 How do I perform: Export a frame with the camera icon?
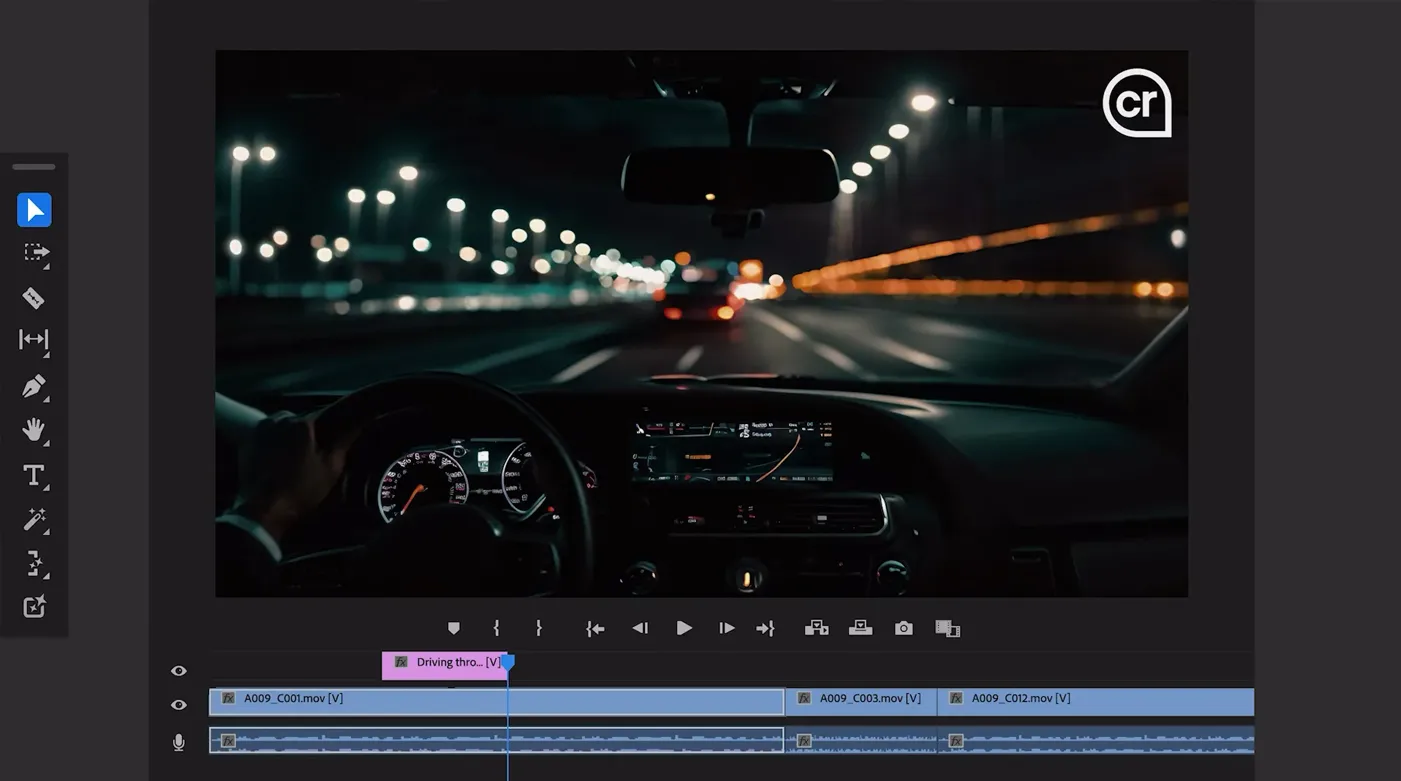coord(903,627)
